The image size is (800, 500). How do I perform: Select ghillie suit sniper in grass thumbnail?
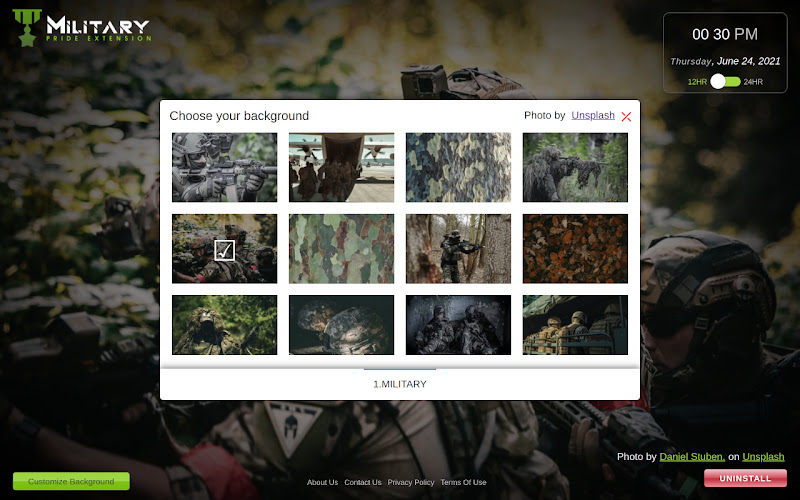click(x=575, y=167)
